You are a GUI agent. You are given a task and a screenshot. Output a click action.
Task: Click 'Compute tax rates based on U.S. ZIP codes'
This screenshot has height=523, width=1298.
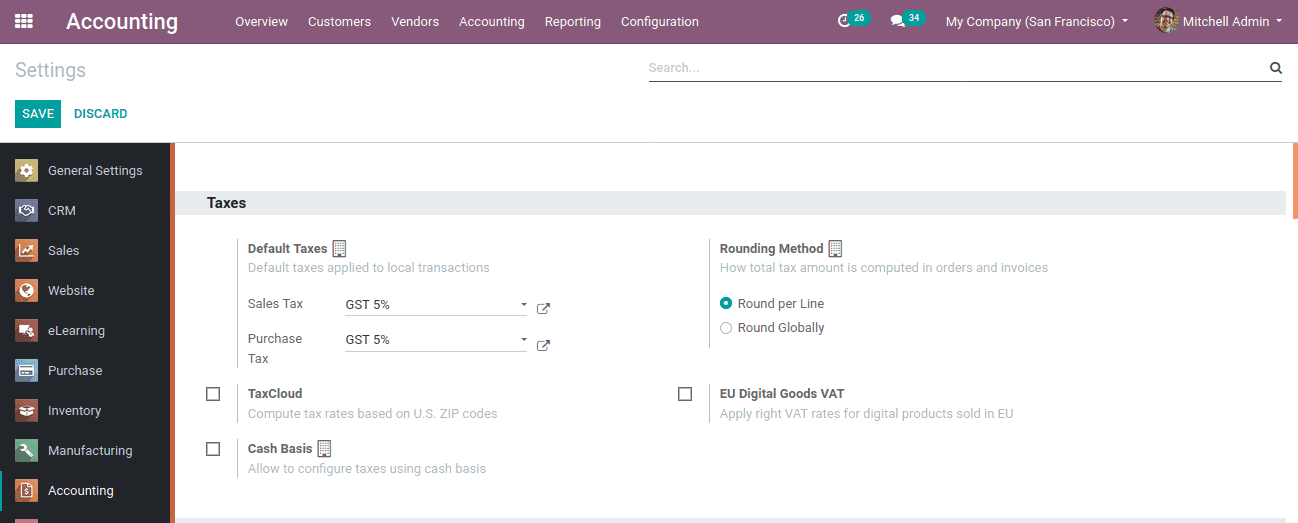coord(372,414)
